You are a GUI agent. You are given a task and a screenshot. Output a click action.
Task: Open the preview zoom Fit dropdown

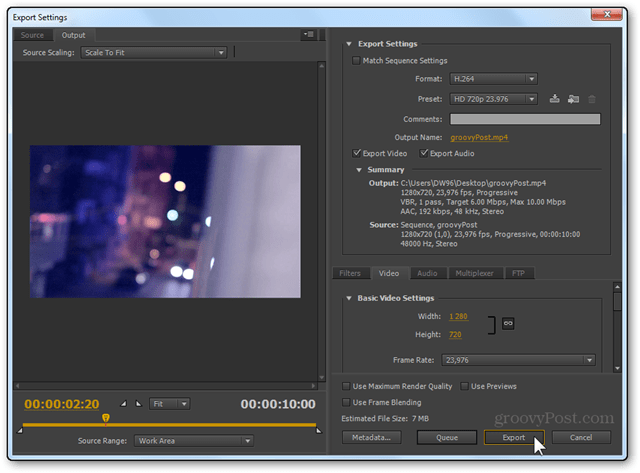pos(169,404)
